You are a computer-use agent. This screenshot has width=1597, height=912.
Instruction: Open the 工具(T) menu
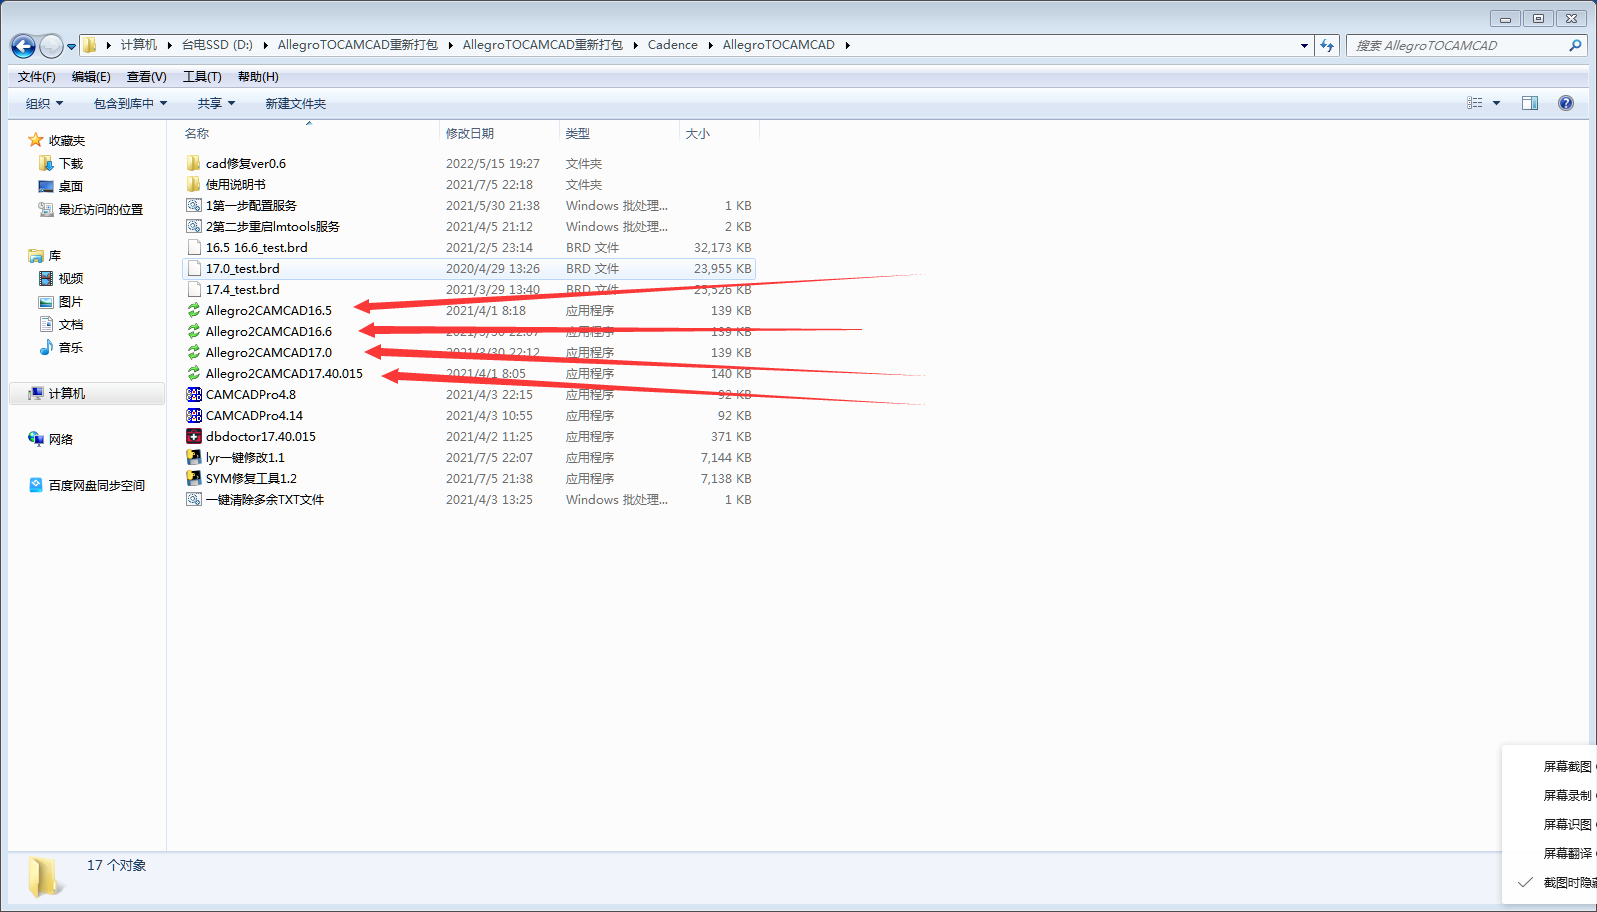point(202,77)
